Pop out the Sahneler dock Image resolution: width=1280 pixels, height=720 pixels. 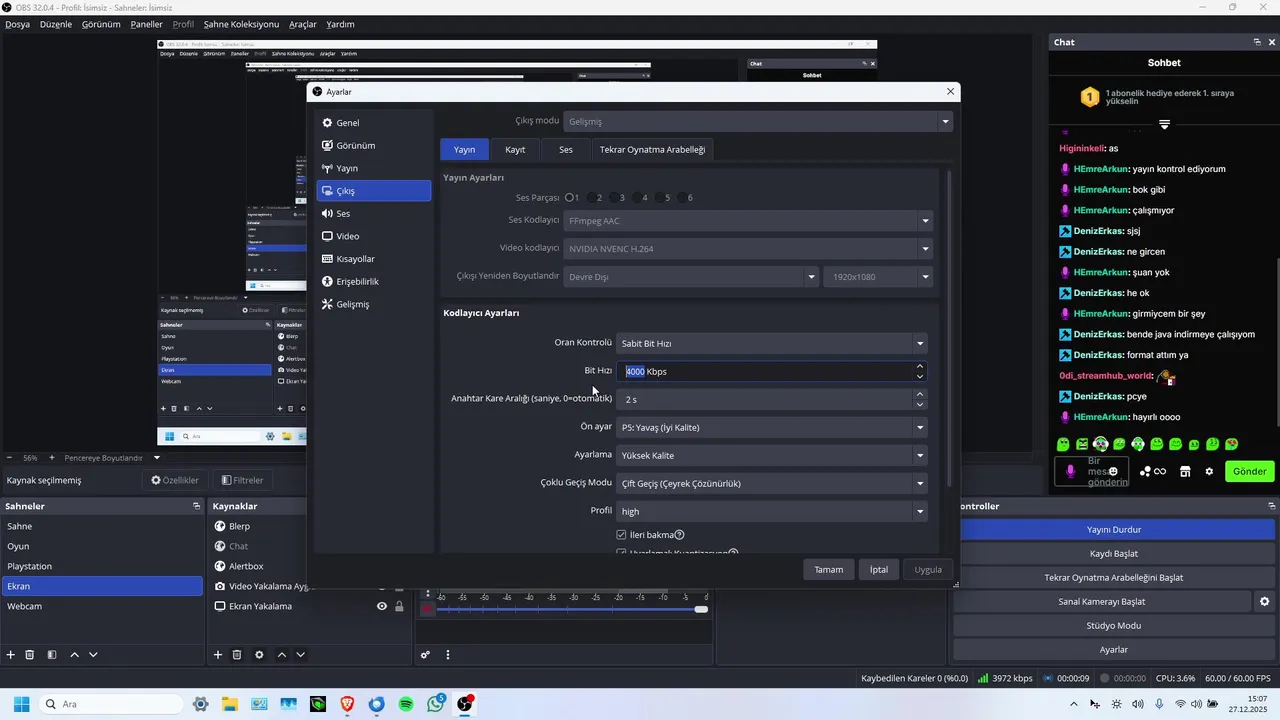click(196, 506)
